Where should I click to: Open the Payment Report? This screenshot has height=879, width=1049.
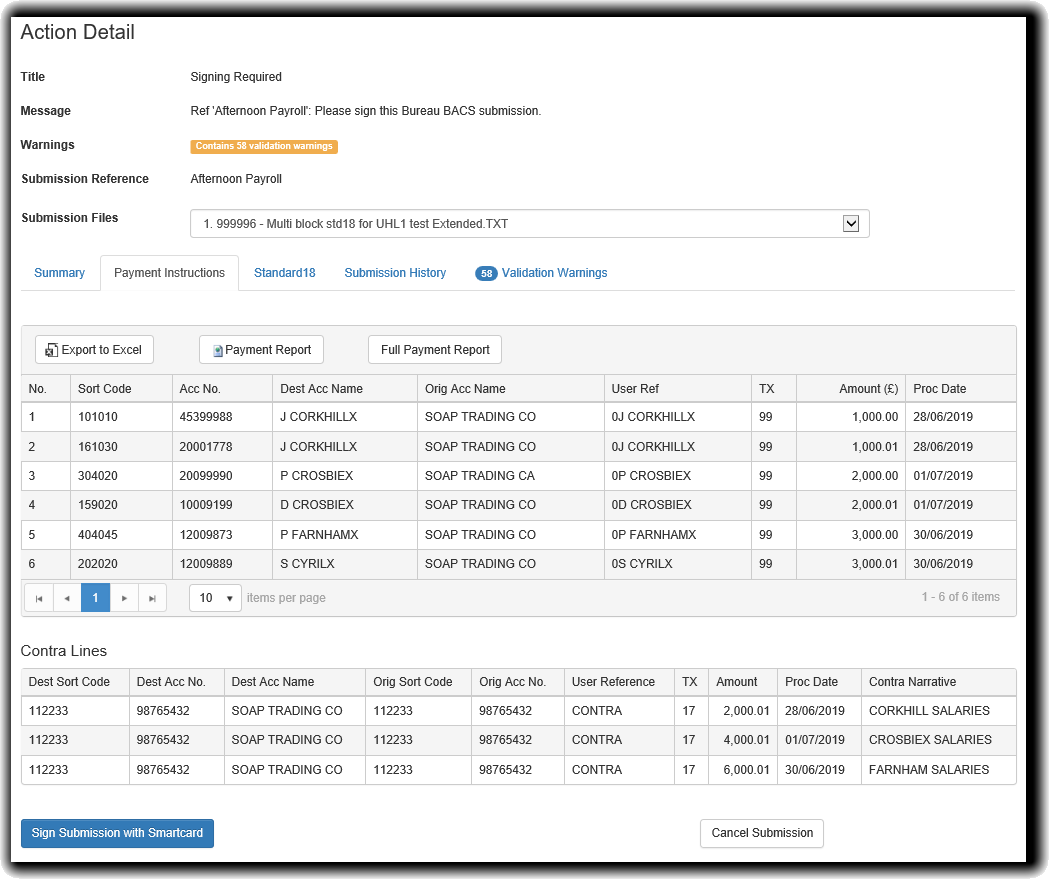click(x=261, y=350)
